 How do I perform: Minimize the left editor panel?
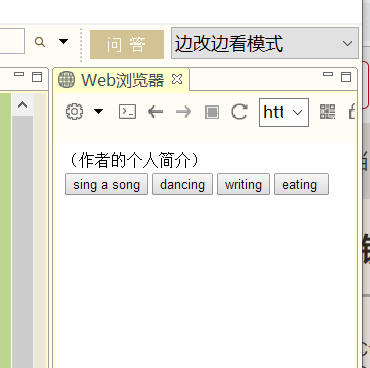tap(19, 74)
